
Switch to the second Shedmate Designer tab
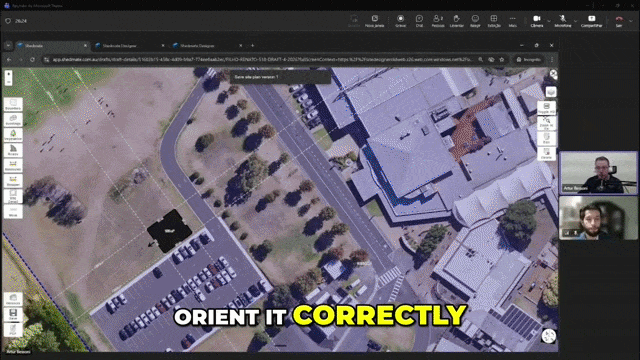point(130,46)
